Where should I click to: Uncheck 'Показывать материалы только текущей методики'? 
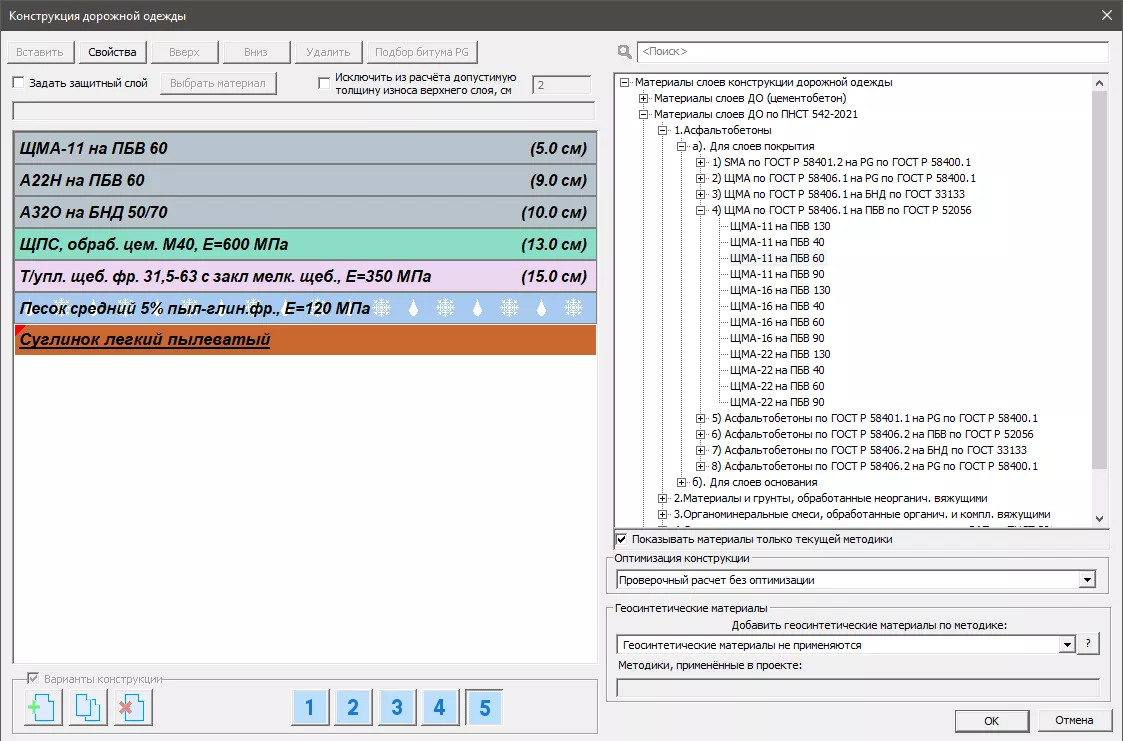621,539
